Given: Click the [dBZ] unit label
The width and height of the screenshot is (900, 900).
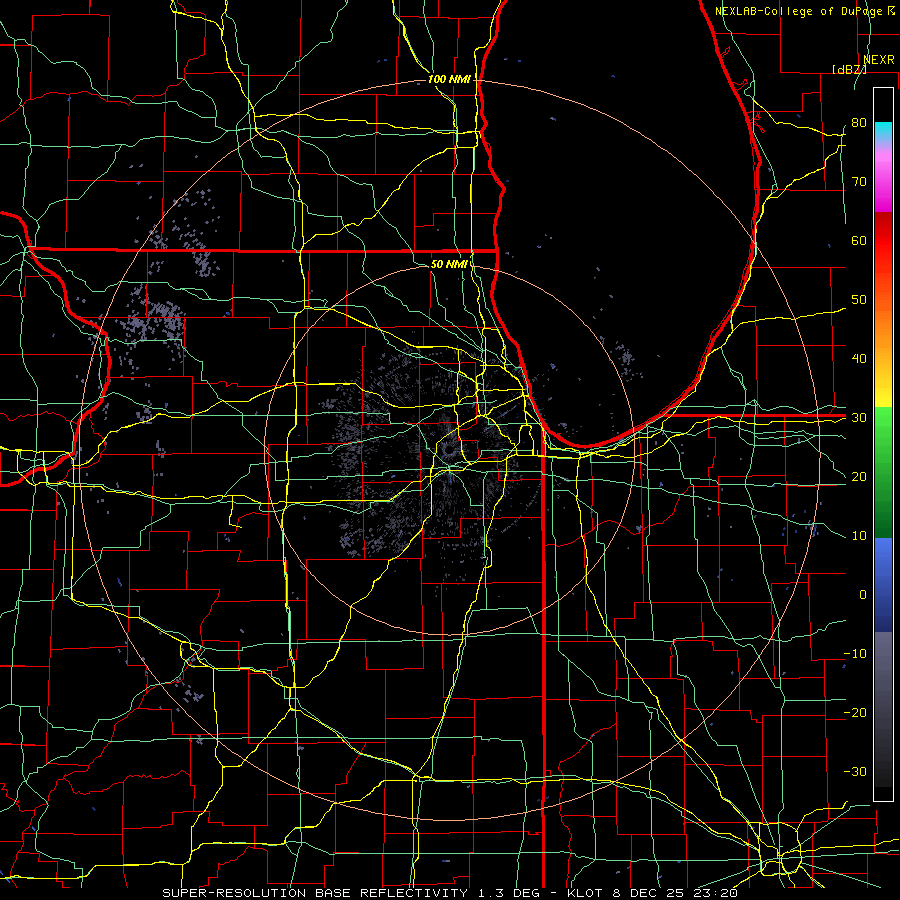Looking at the screenshot, I should [849, 69].
